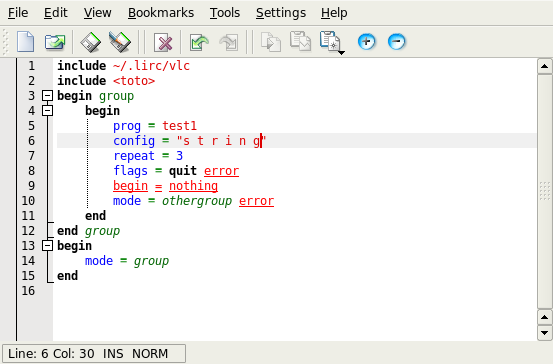Toggle the INS insert mode indicator
The height and width of the screenshot is (364, 553).
click(x=113, y=353)
